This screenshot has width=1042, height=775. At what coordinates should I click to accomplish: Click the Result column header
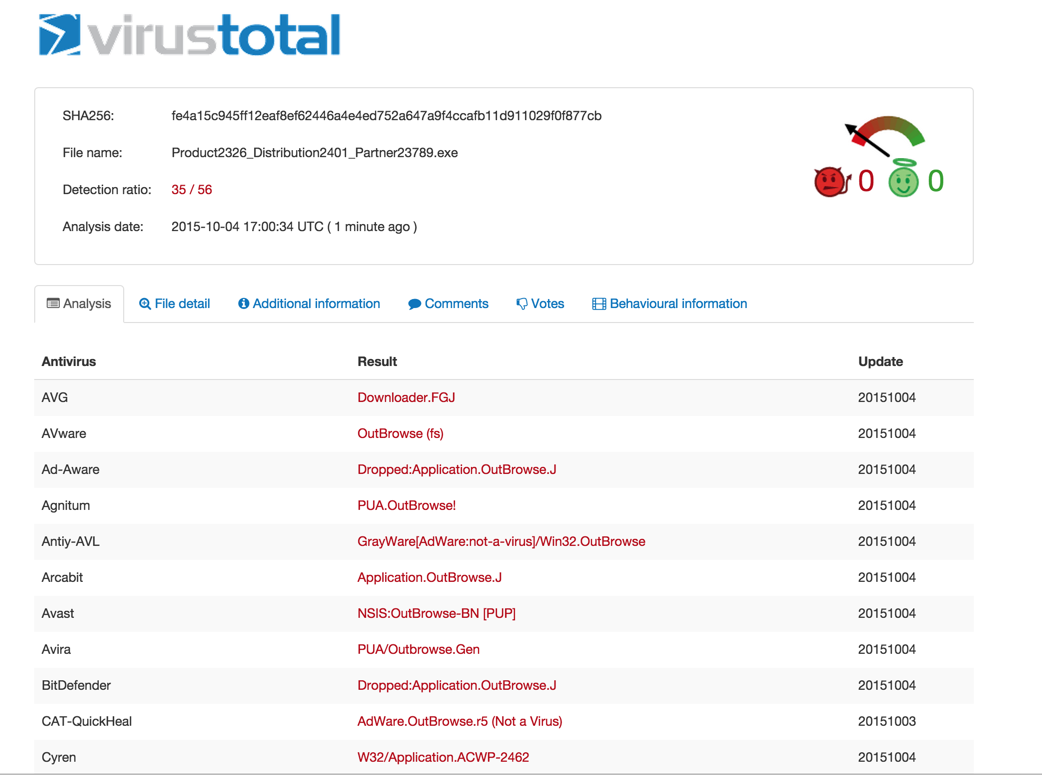tap(377, 362)
